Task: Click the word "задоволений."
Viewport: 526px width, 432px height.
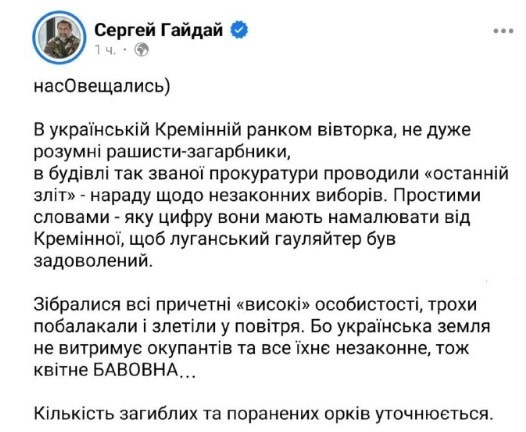Action: [93, 261]
